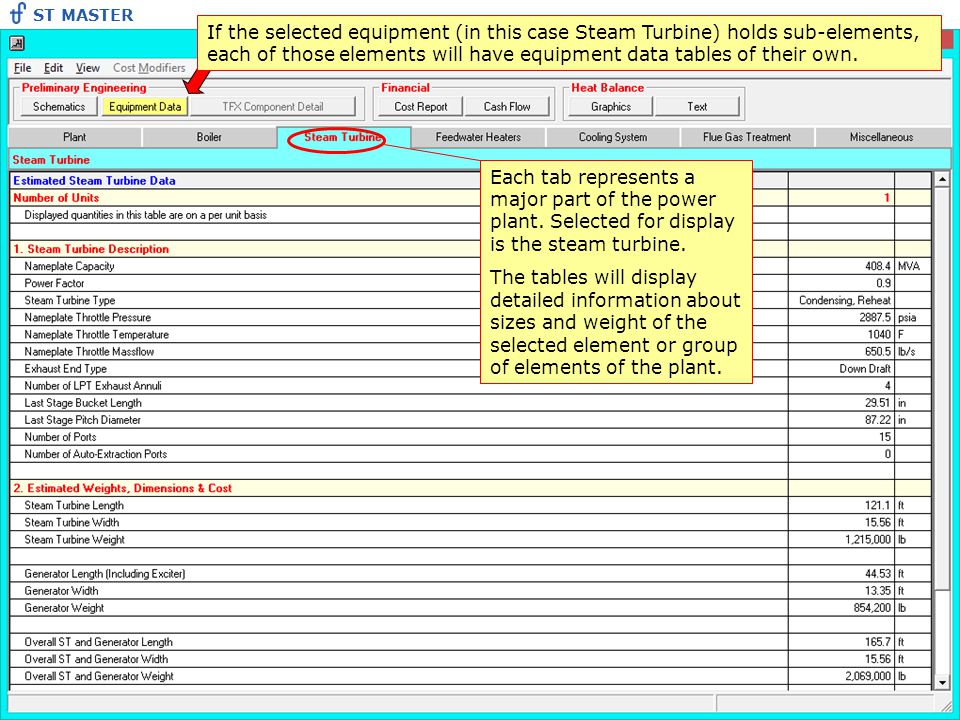Viewport: 960px width, 720px height.
Task: Click the 1,215,000 lb weight value
Action: pos(868,540)
